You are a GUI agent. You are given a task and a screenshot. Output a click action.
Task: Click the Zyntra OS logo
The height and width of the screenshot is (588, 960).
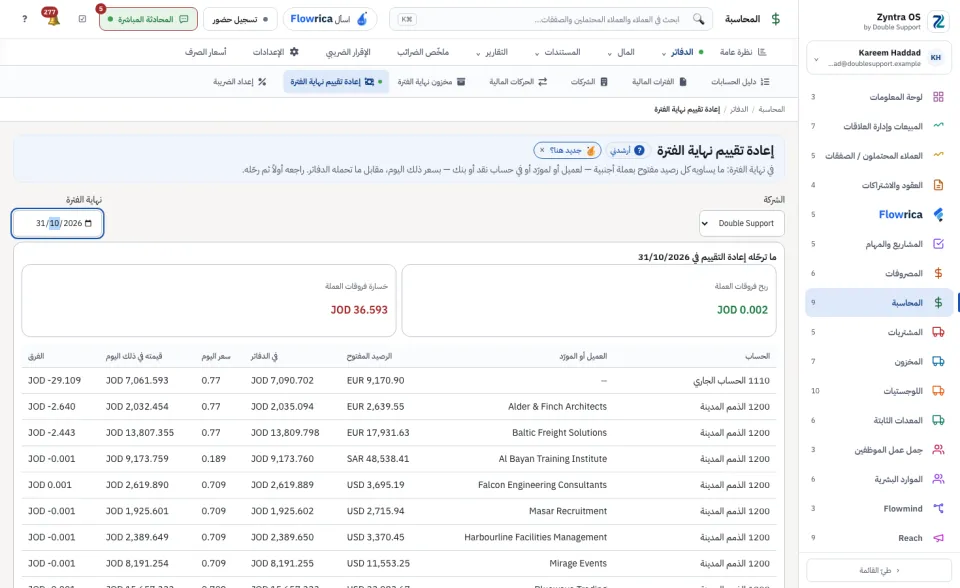938,21
